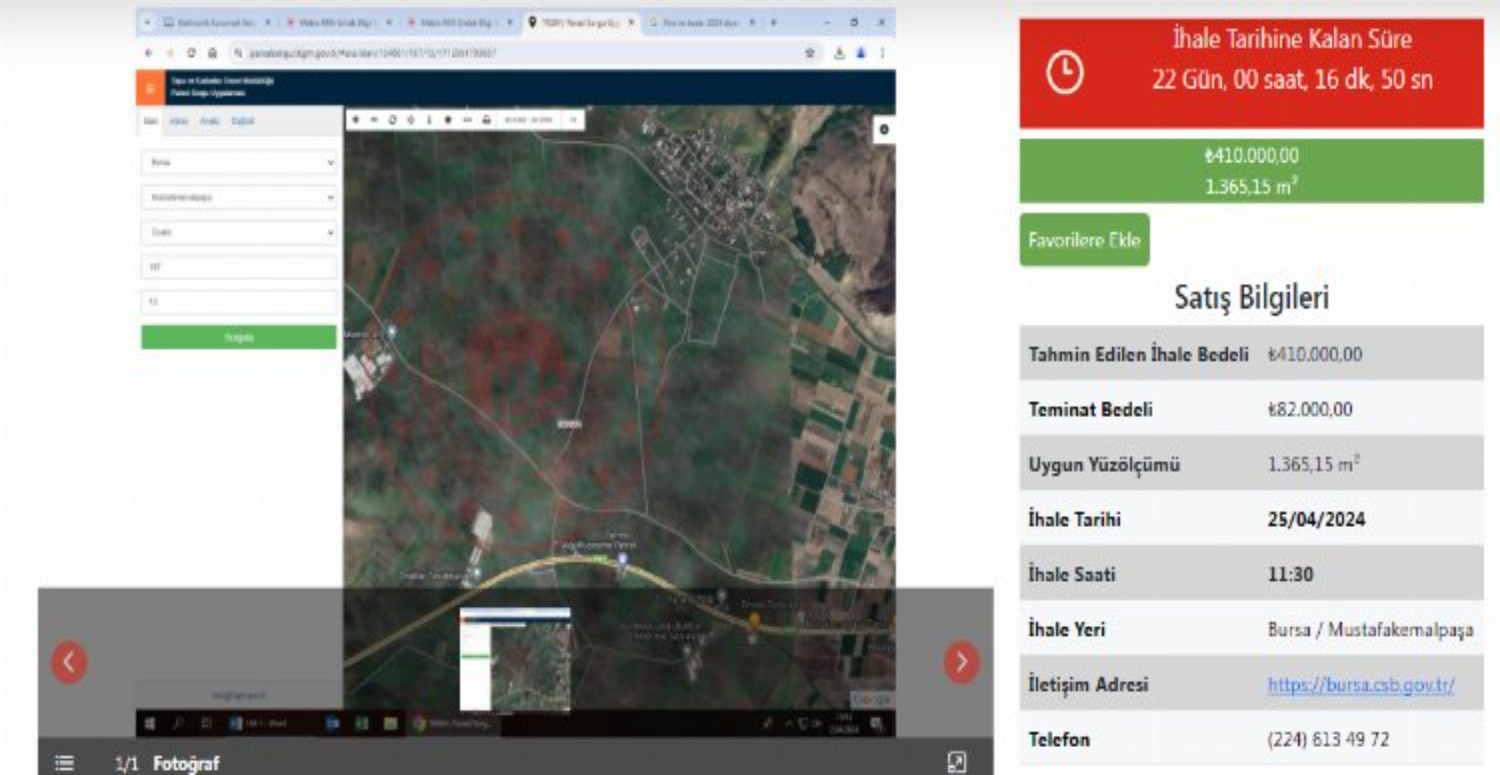Select the active TKGM Parsel Sorgu browser tab

pyautogui.click(x=580, y=22)
